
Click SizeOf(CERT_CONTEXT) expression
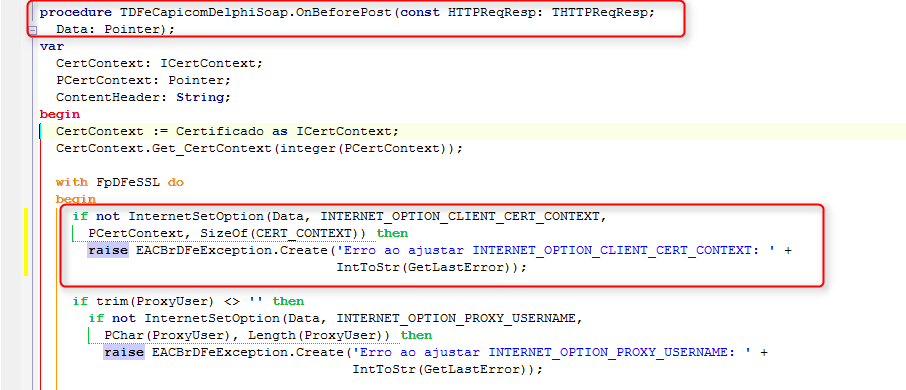pyautogui.click(x=283, y=233)
